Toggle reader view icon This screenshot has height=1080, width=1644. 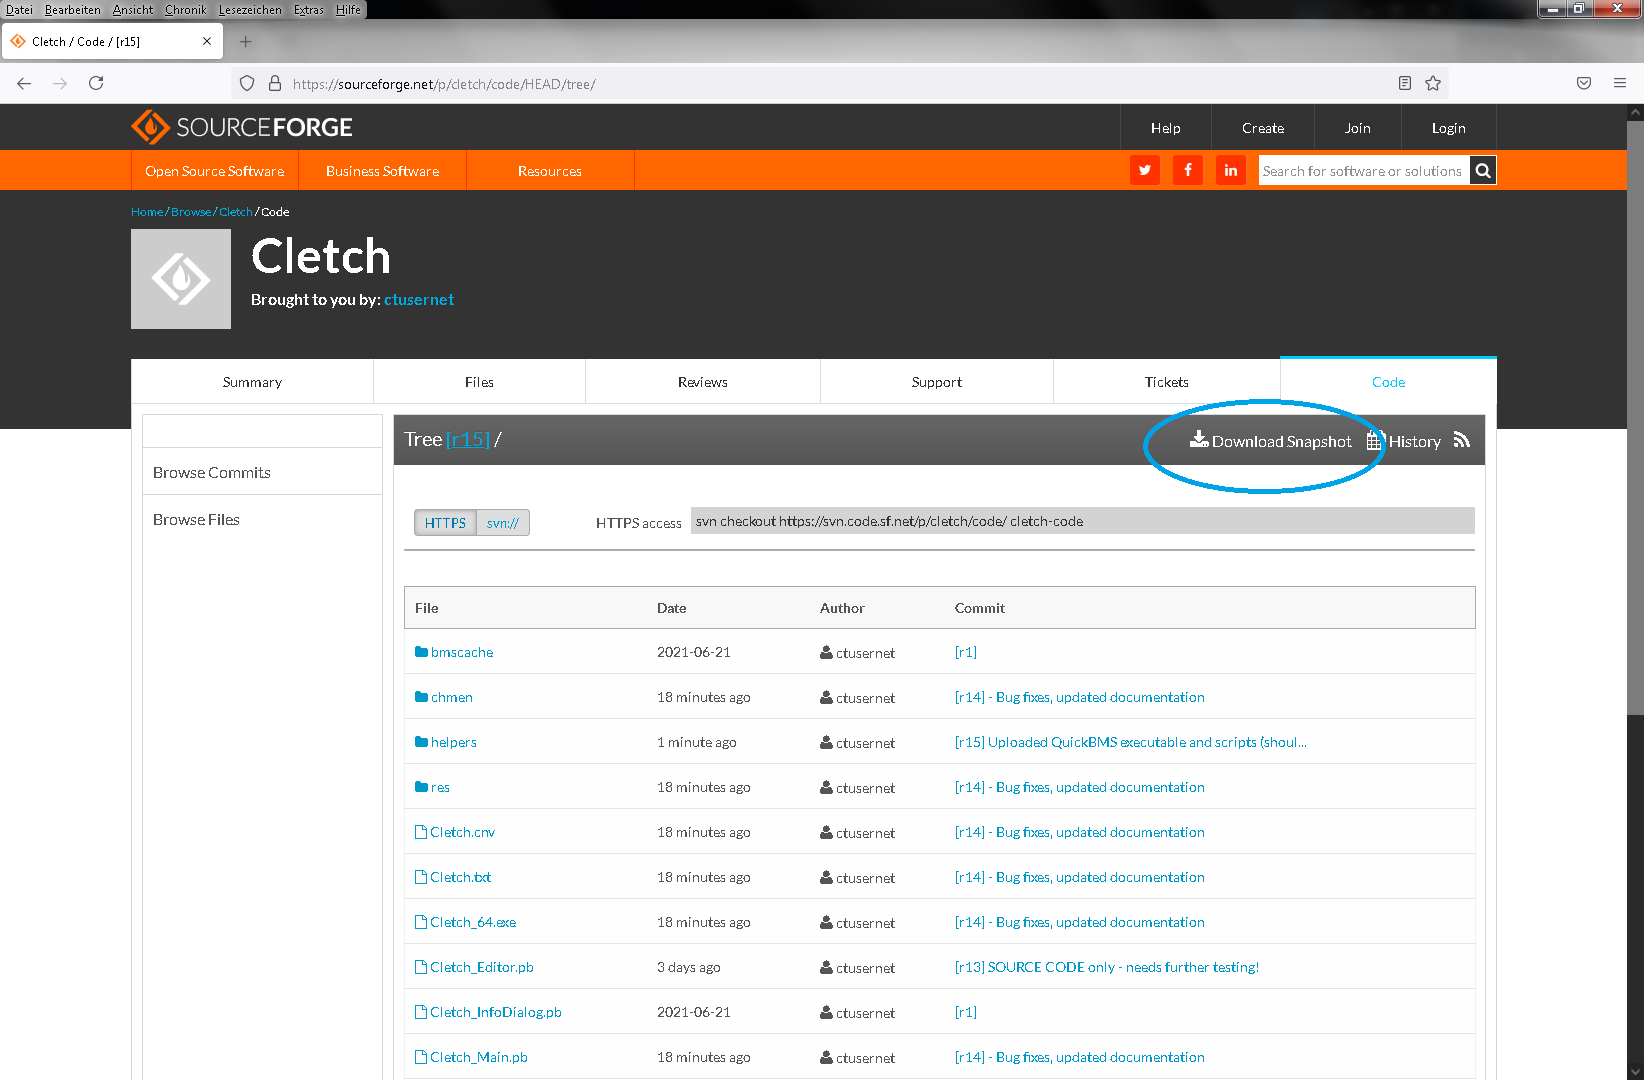pos(1405,83)
